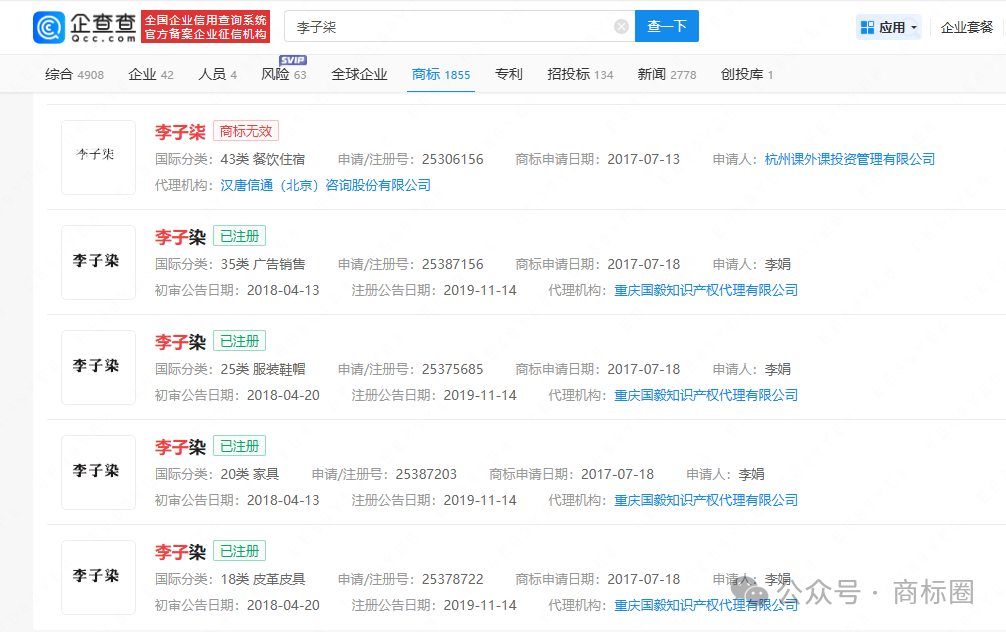1006x632 pixels.
Task: Open 李子柒 title of 20类 家具 trademark
Action: (180, 447)
